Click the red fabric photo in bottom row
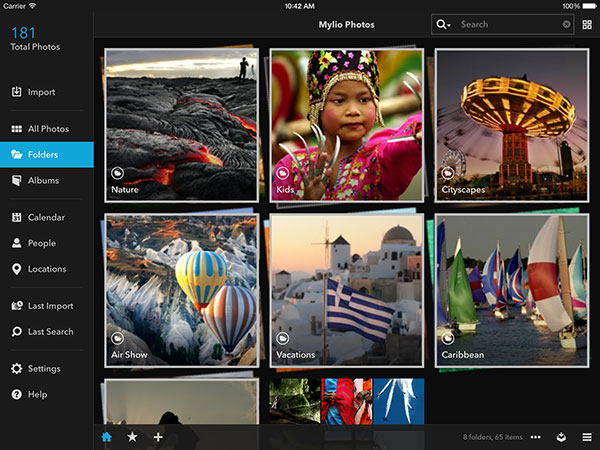Viewport: 600px width, 450px height. pos(347,401)
